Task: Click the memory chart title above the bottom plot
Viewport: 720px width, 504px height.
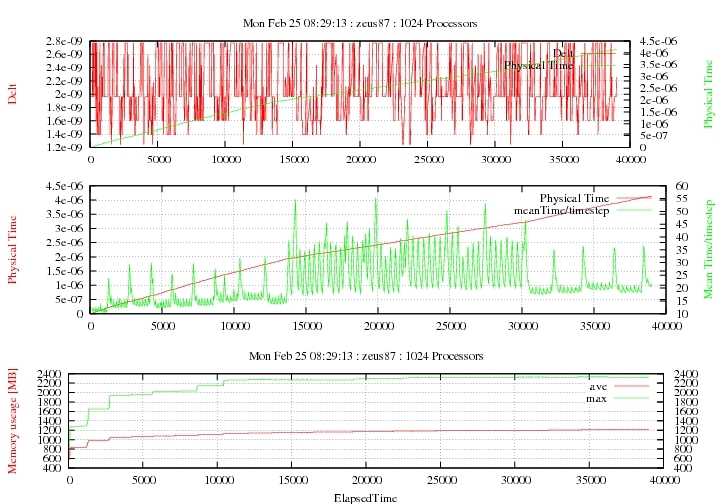Action: coord(366,356)
